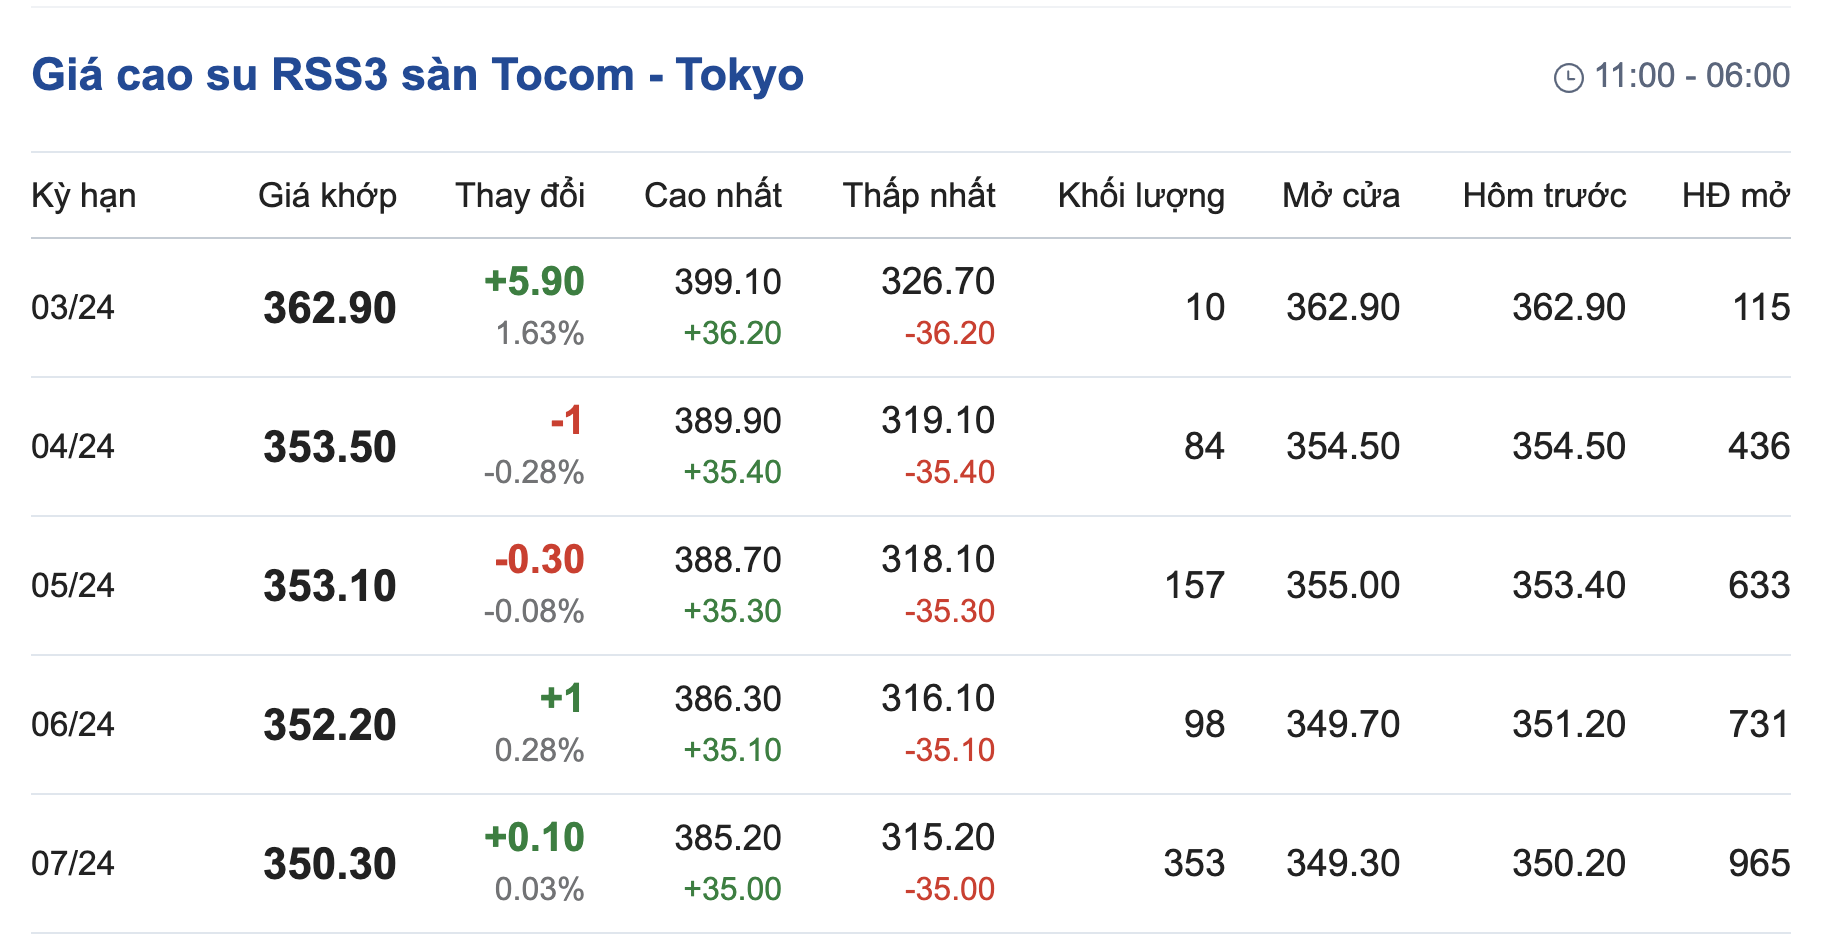Click the 350.30 matched price
The width and height of the screenshot is (1836, 940).
(x=329, y=864)
